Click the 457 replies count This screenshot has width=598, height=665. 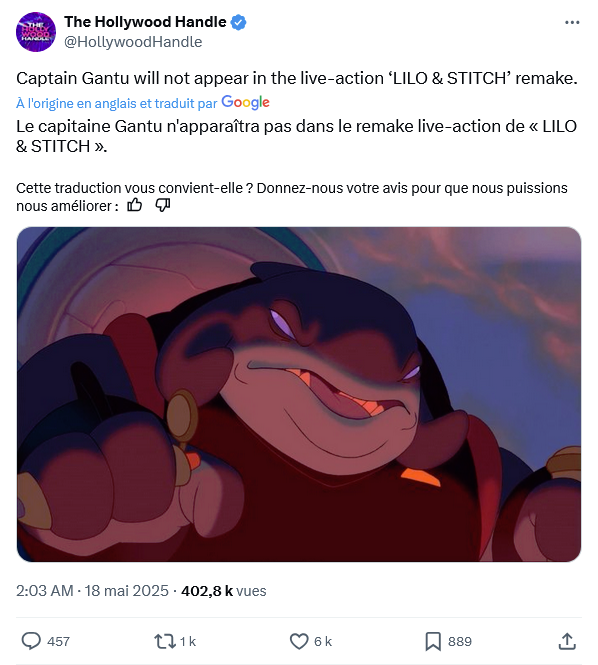pyautogui.click(x=58, y=641)
